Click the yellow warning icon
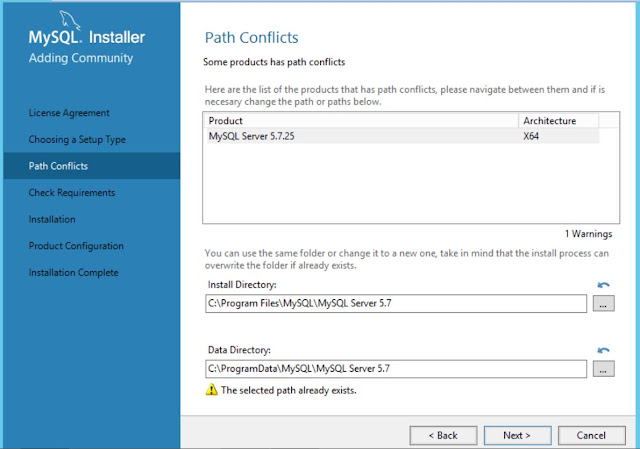Image resolution: width=640 pixels, height=449 pixels. pos(211,390)
